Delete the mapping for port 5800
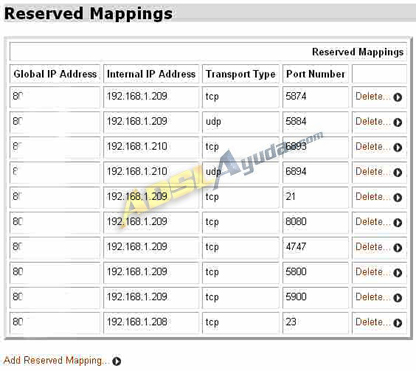Image resolution: width=416 pixels, height=371 pixels. point(372,272)
